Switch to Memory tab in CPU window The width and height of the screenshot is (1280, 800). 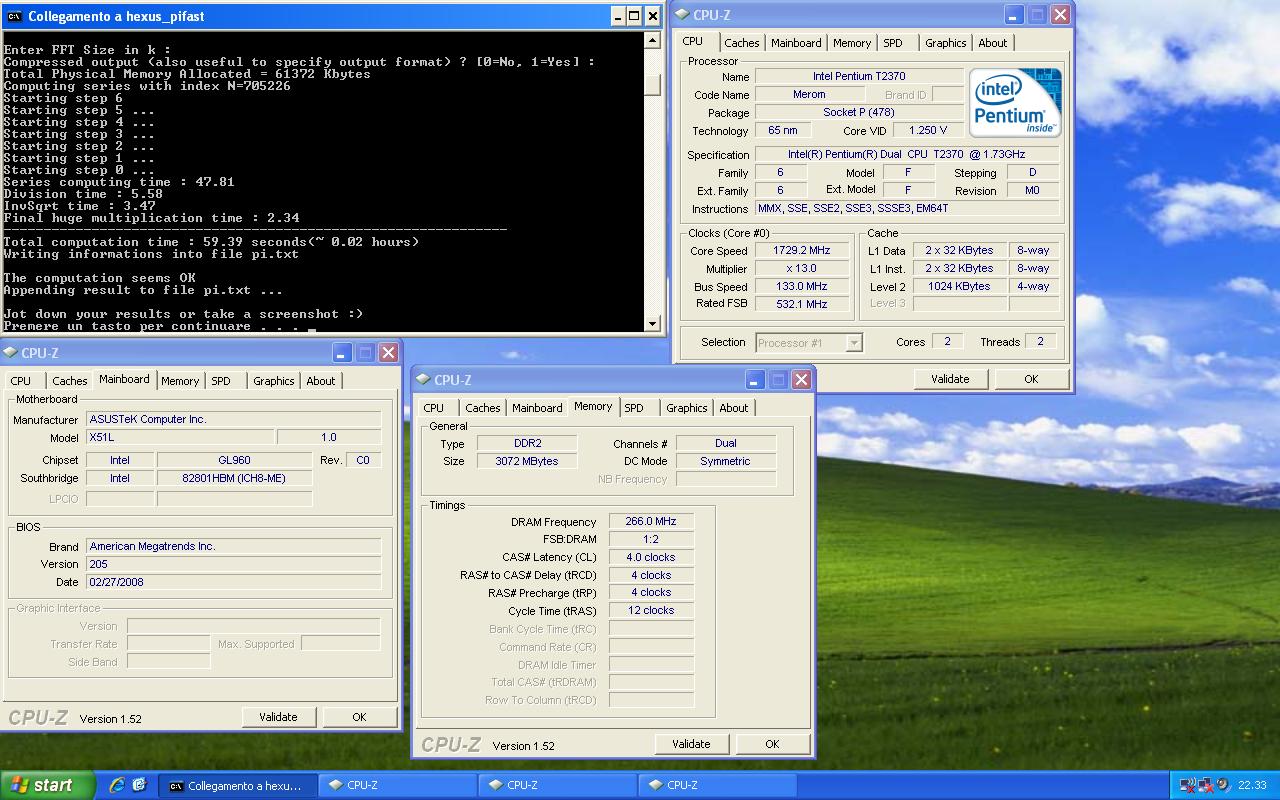click(852, 43)
